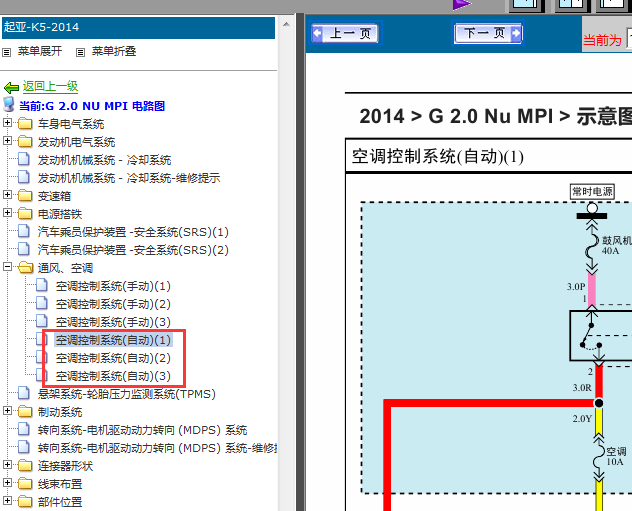Screen dimensions: 632x511
Task: Click the open folder icon of 通风、空调
Action: (25, 267)
